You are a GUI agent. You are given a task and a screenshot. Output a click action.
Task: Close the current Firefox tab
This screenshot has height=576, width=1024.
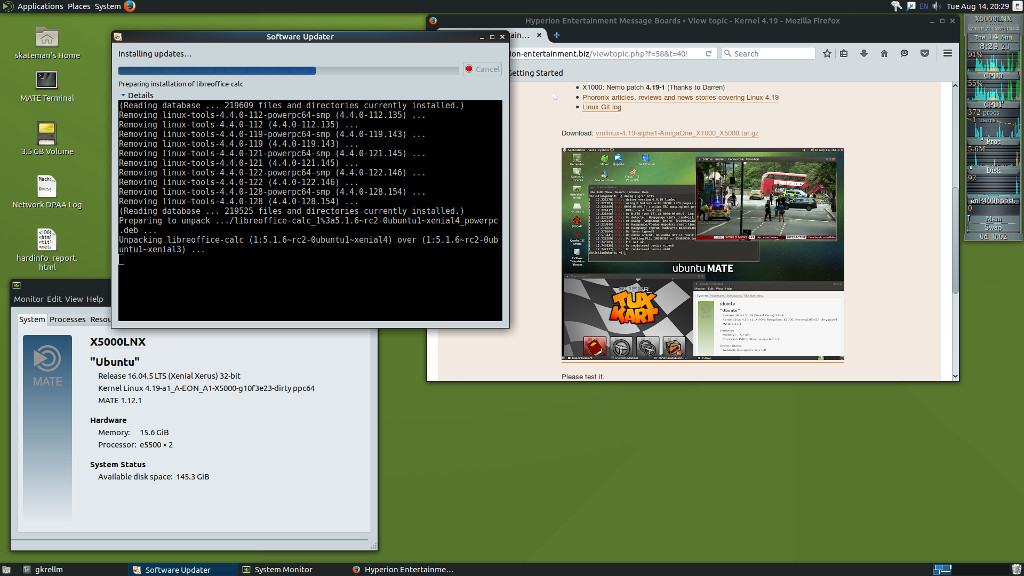click(x=539, y=35)
